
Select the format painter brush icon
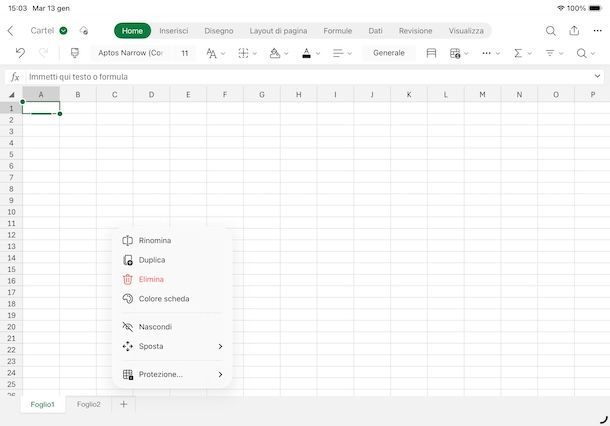[x=75, y=53]
